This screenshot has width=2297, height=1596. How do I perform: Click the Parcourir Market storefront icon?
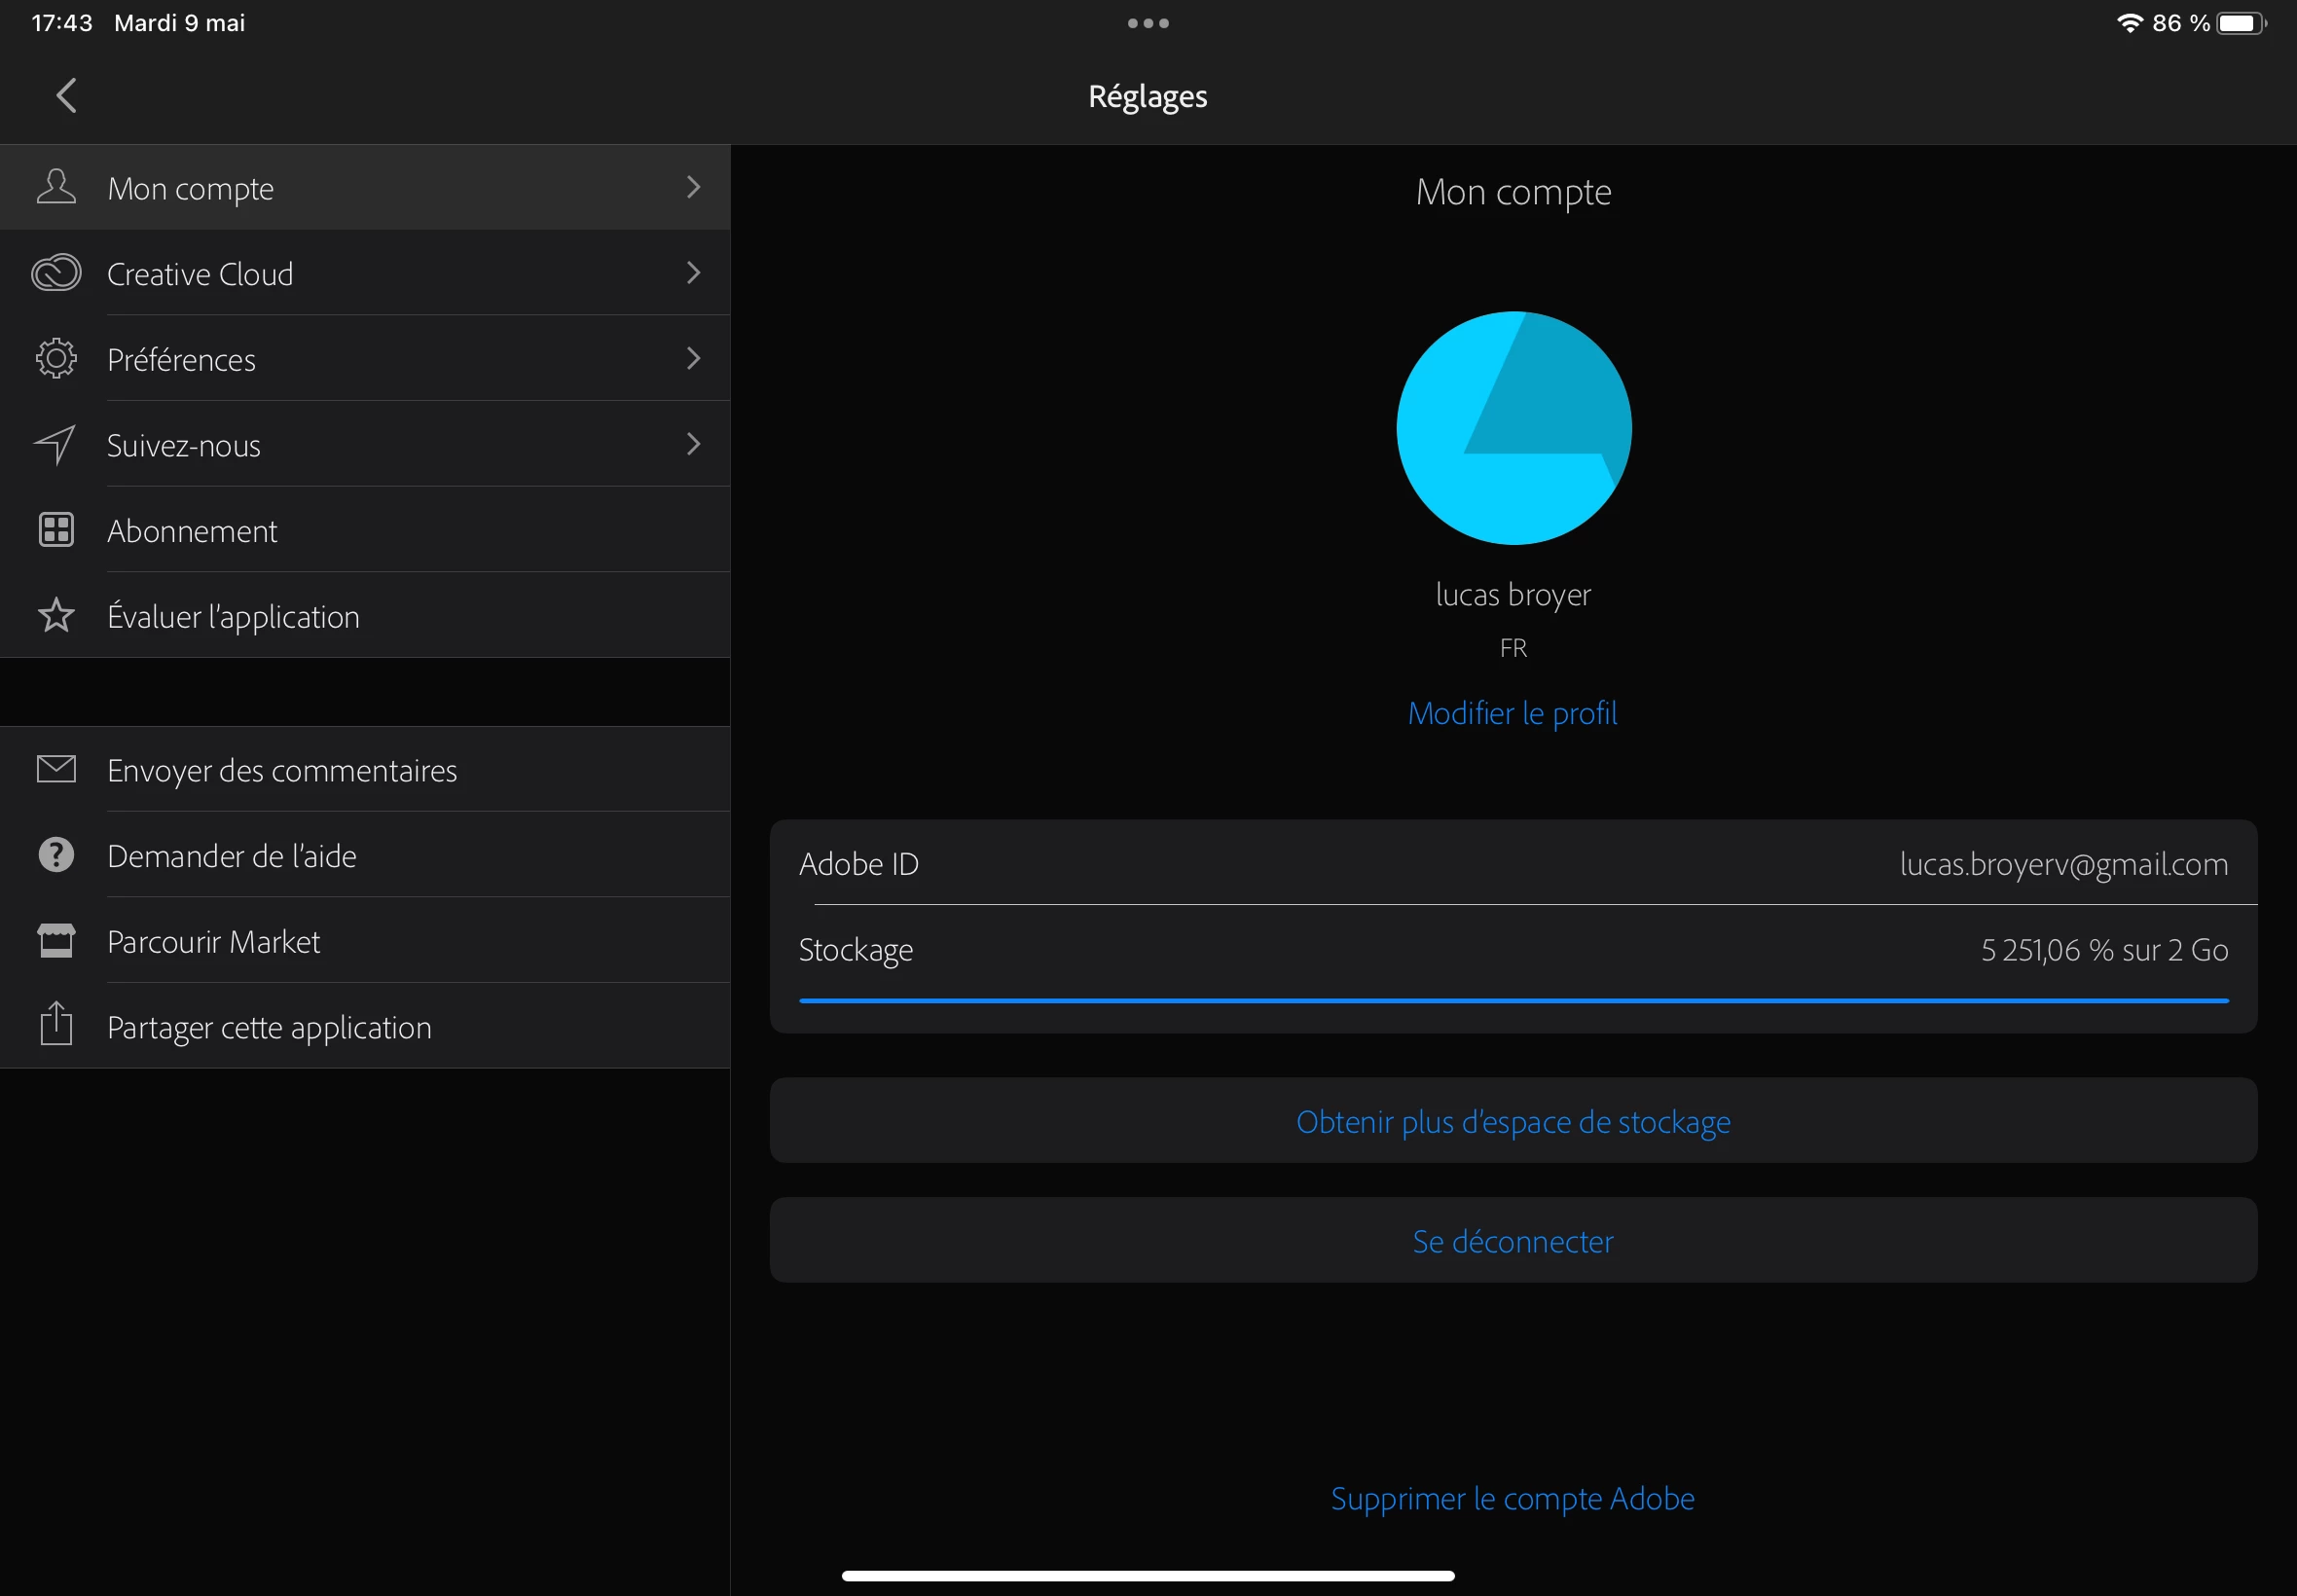(x=56, y=940)
